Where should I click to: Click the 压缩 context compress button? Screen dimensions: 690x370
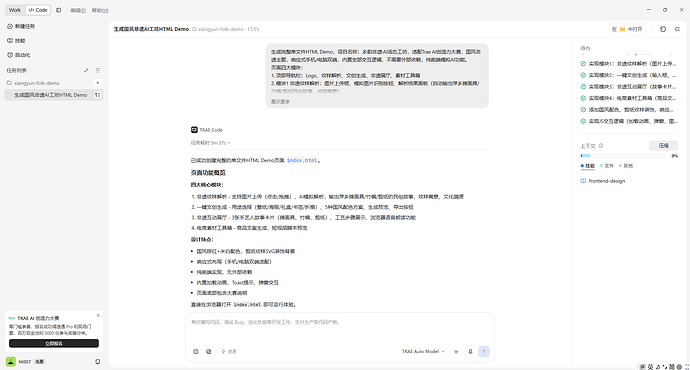click(664, 146)
